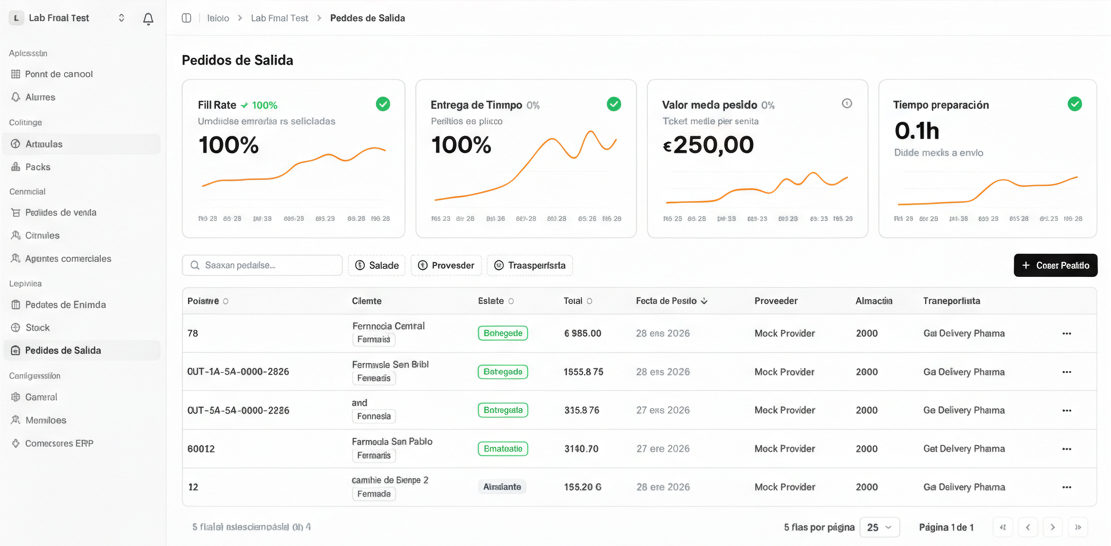
Task: Open row actions menu for order 60012
Action: click(x=1066, y=449)
